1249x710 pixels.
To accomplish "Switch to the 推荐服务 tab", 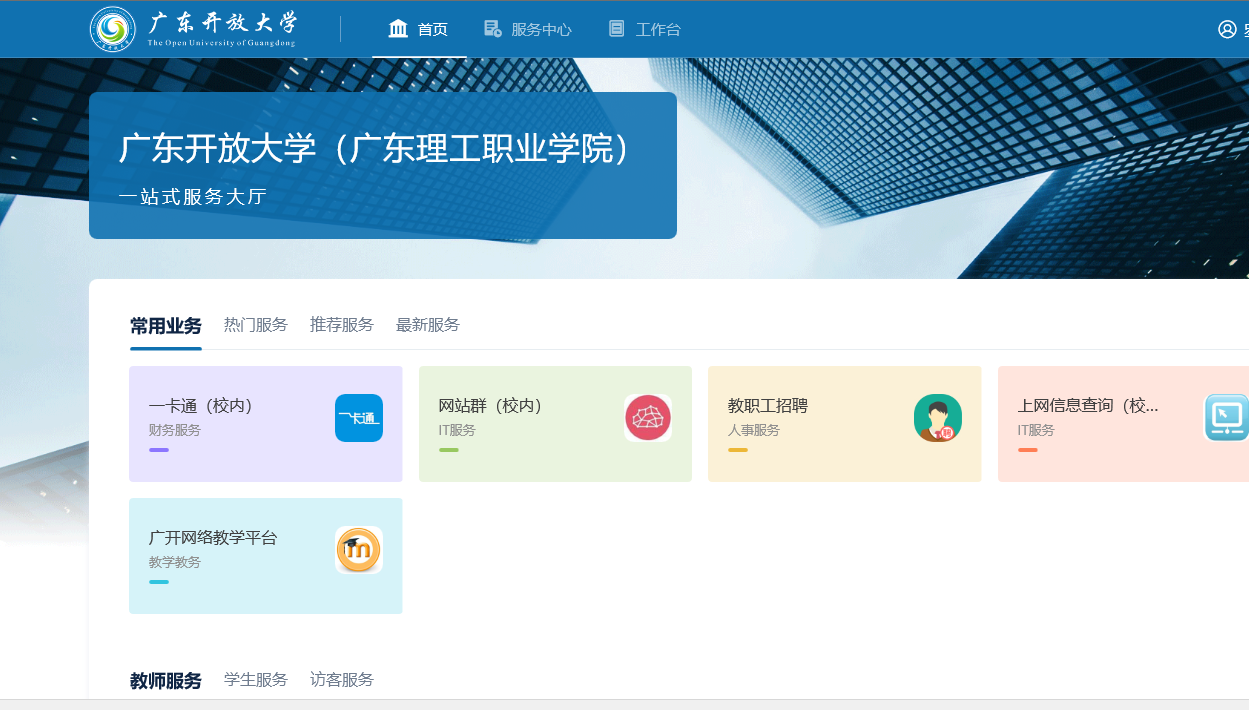I will click(x=342, y=325).
